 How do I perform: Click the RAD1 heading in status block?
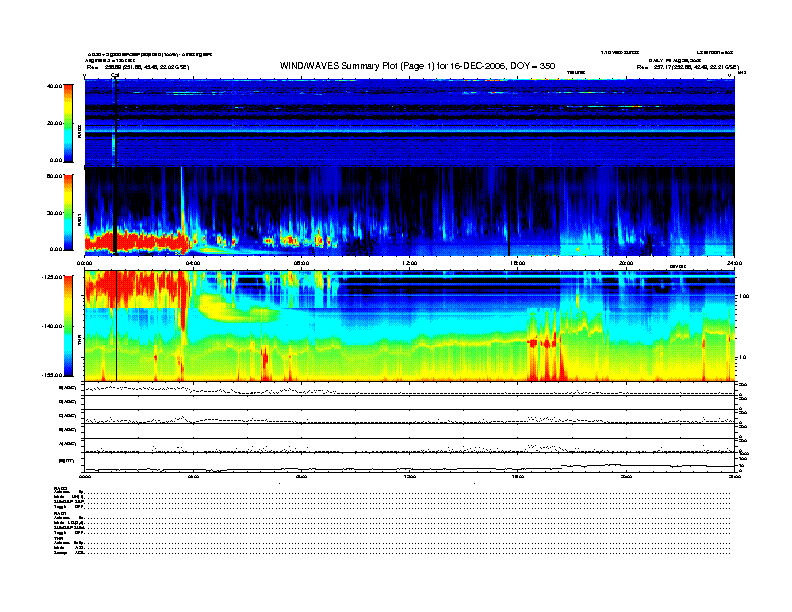click(x=60, y=514)
